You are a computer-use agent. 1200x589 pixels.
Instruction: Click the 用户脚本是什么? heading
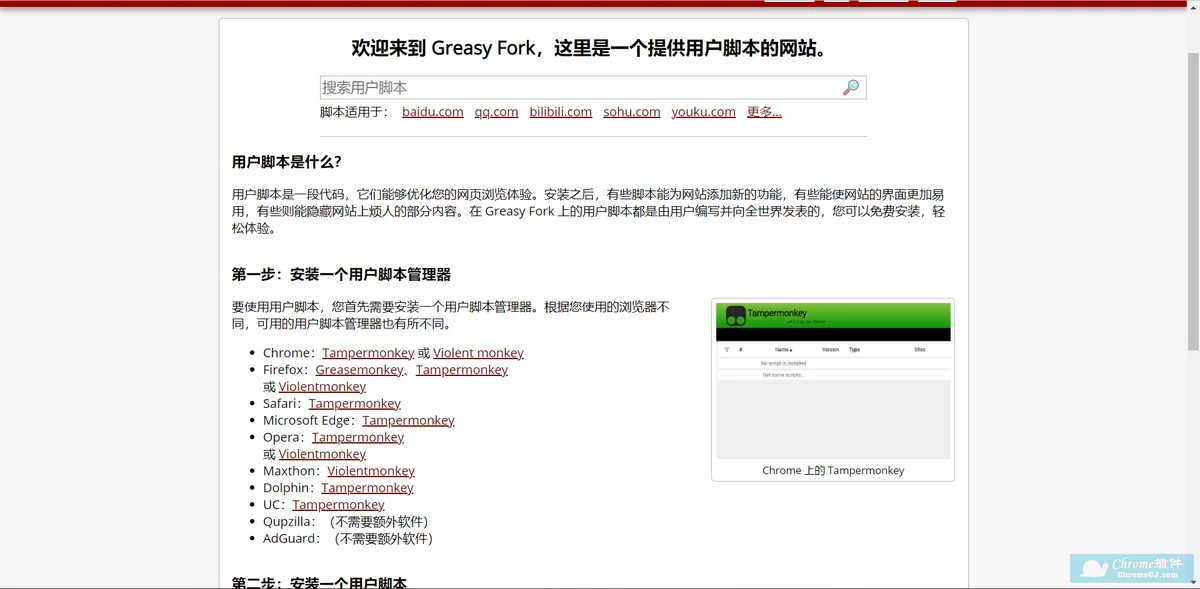pos(287,162)
